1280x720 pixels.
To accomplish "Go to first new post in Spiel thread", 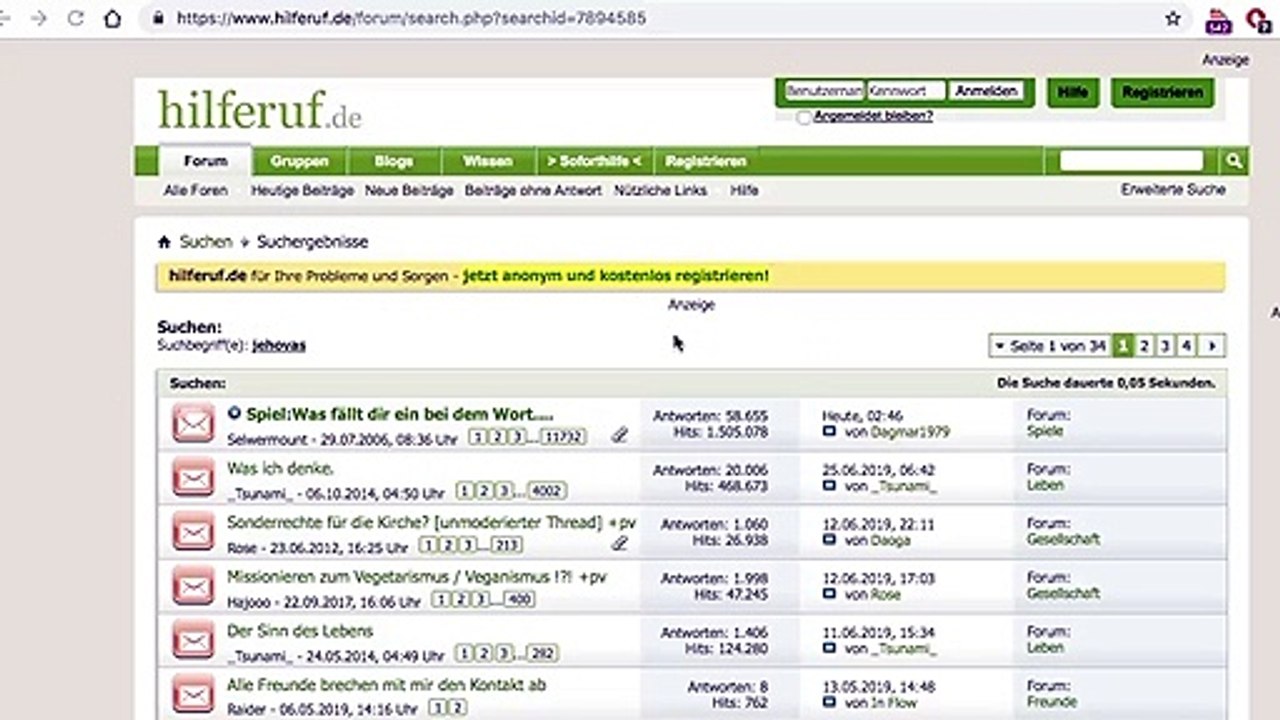I will pos(234,413).
